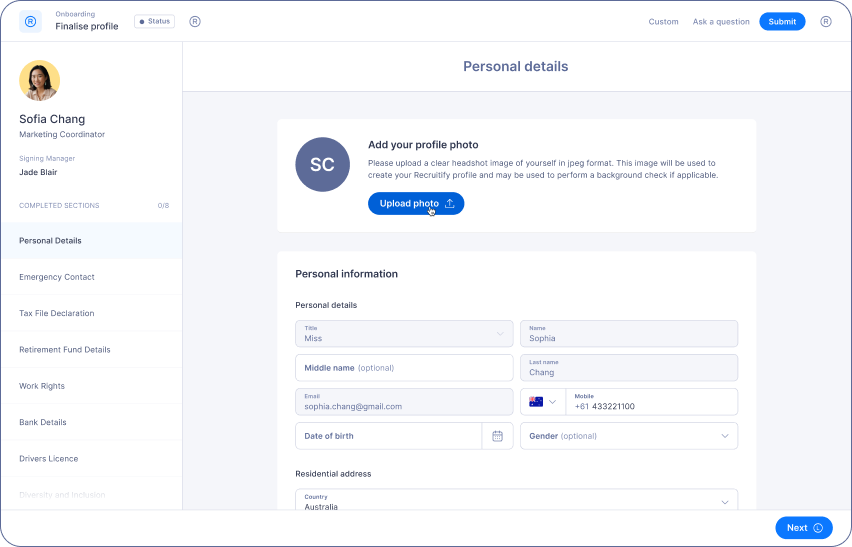Click the circled R icon beside Status
Viewport: 852px width, 547px height.
click(195, 22)
